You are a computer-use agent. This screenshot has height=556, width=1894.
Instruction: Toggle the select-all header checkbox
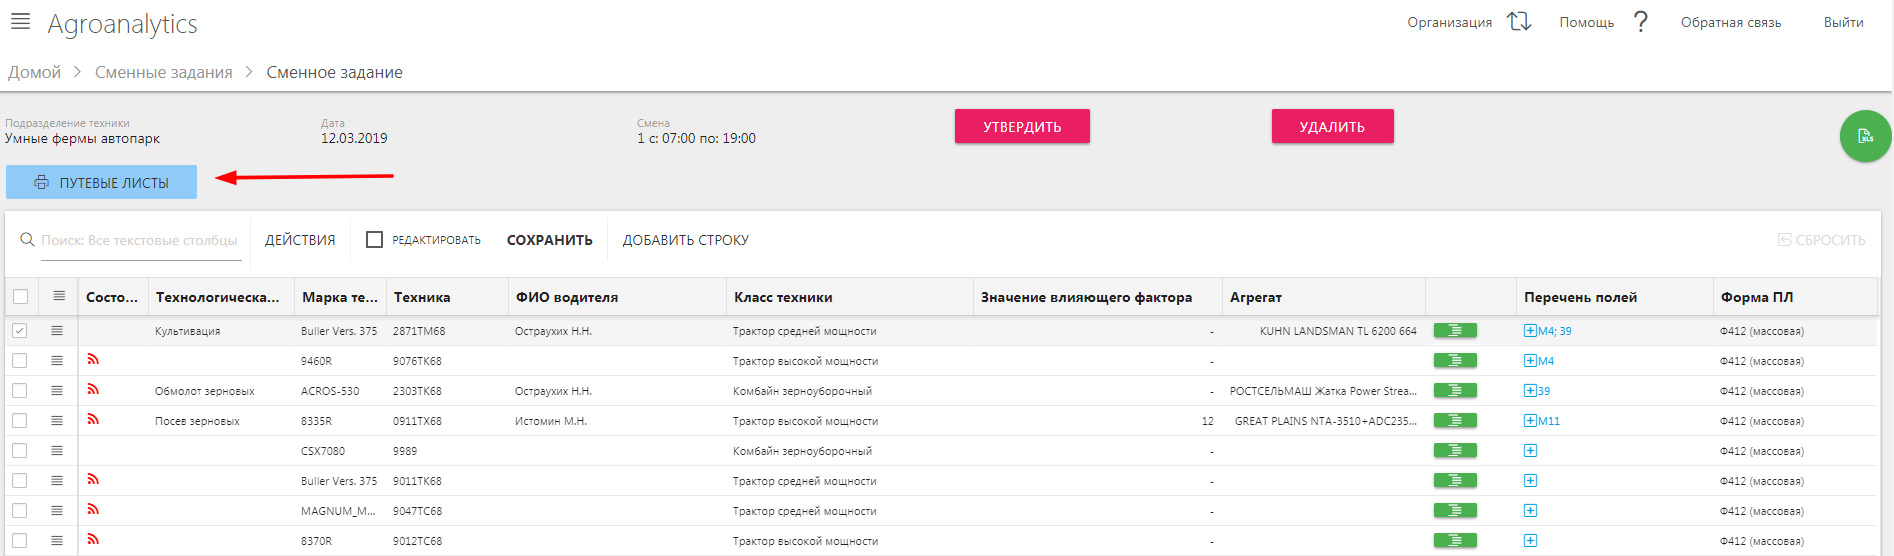(x=20, y=296)
